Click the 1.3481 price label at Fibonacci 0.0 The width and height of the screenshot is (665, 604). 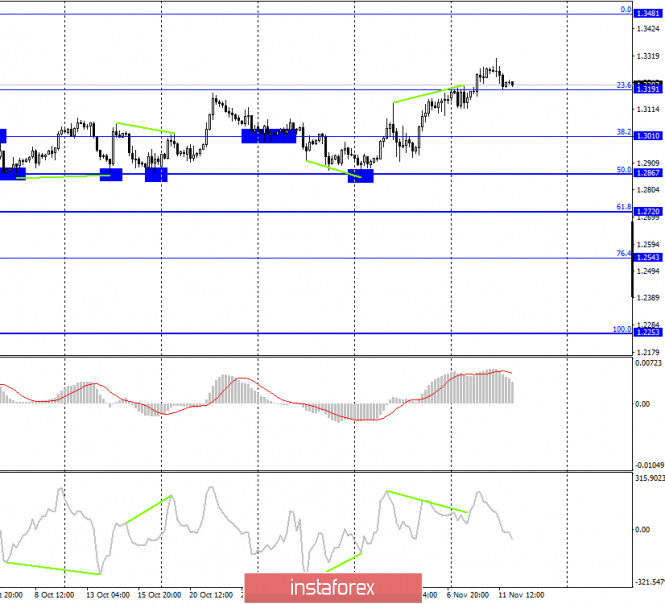[x=648, y=14]
